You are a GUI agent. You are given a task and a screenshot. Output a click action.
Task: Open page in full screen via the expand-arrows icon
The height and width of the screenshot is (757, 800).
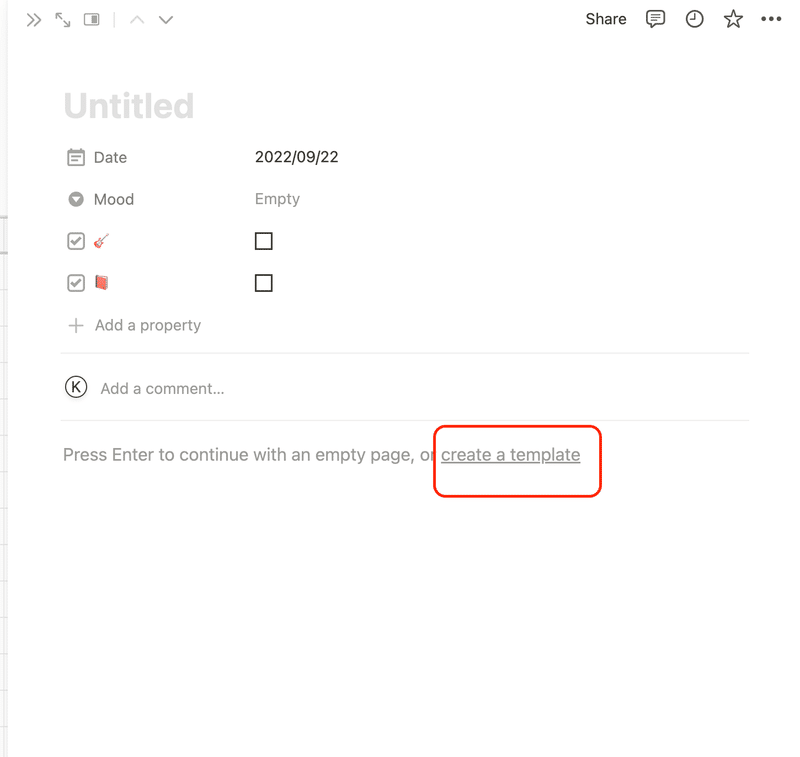click(x=63, y=20)
